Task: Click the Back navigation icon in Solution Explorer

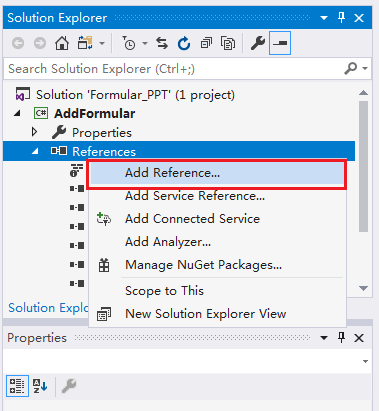Action: click(x=18, y=43)
